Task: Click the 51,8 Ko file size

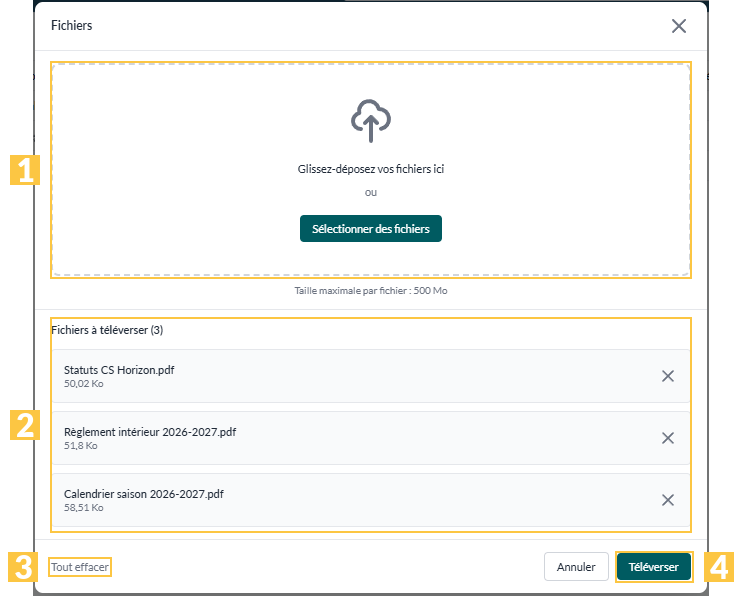Action: [x=81, y=446]
